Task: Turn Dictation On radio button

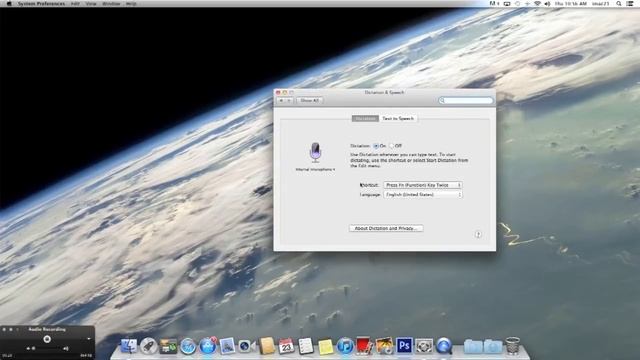Action: tap(376, 146)
